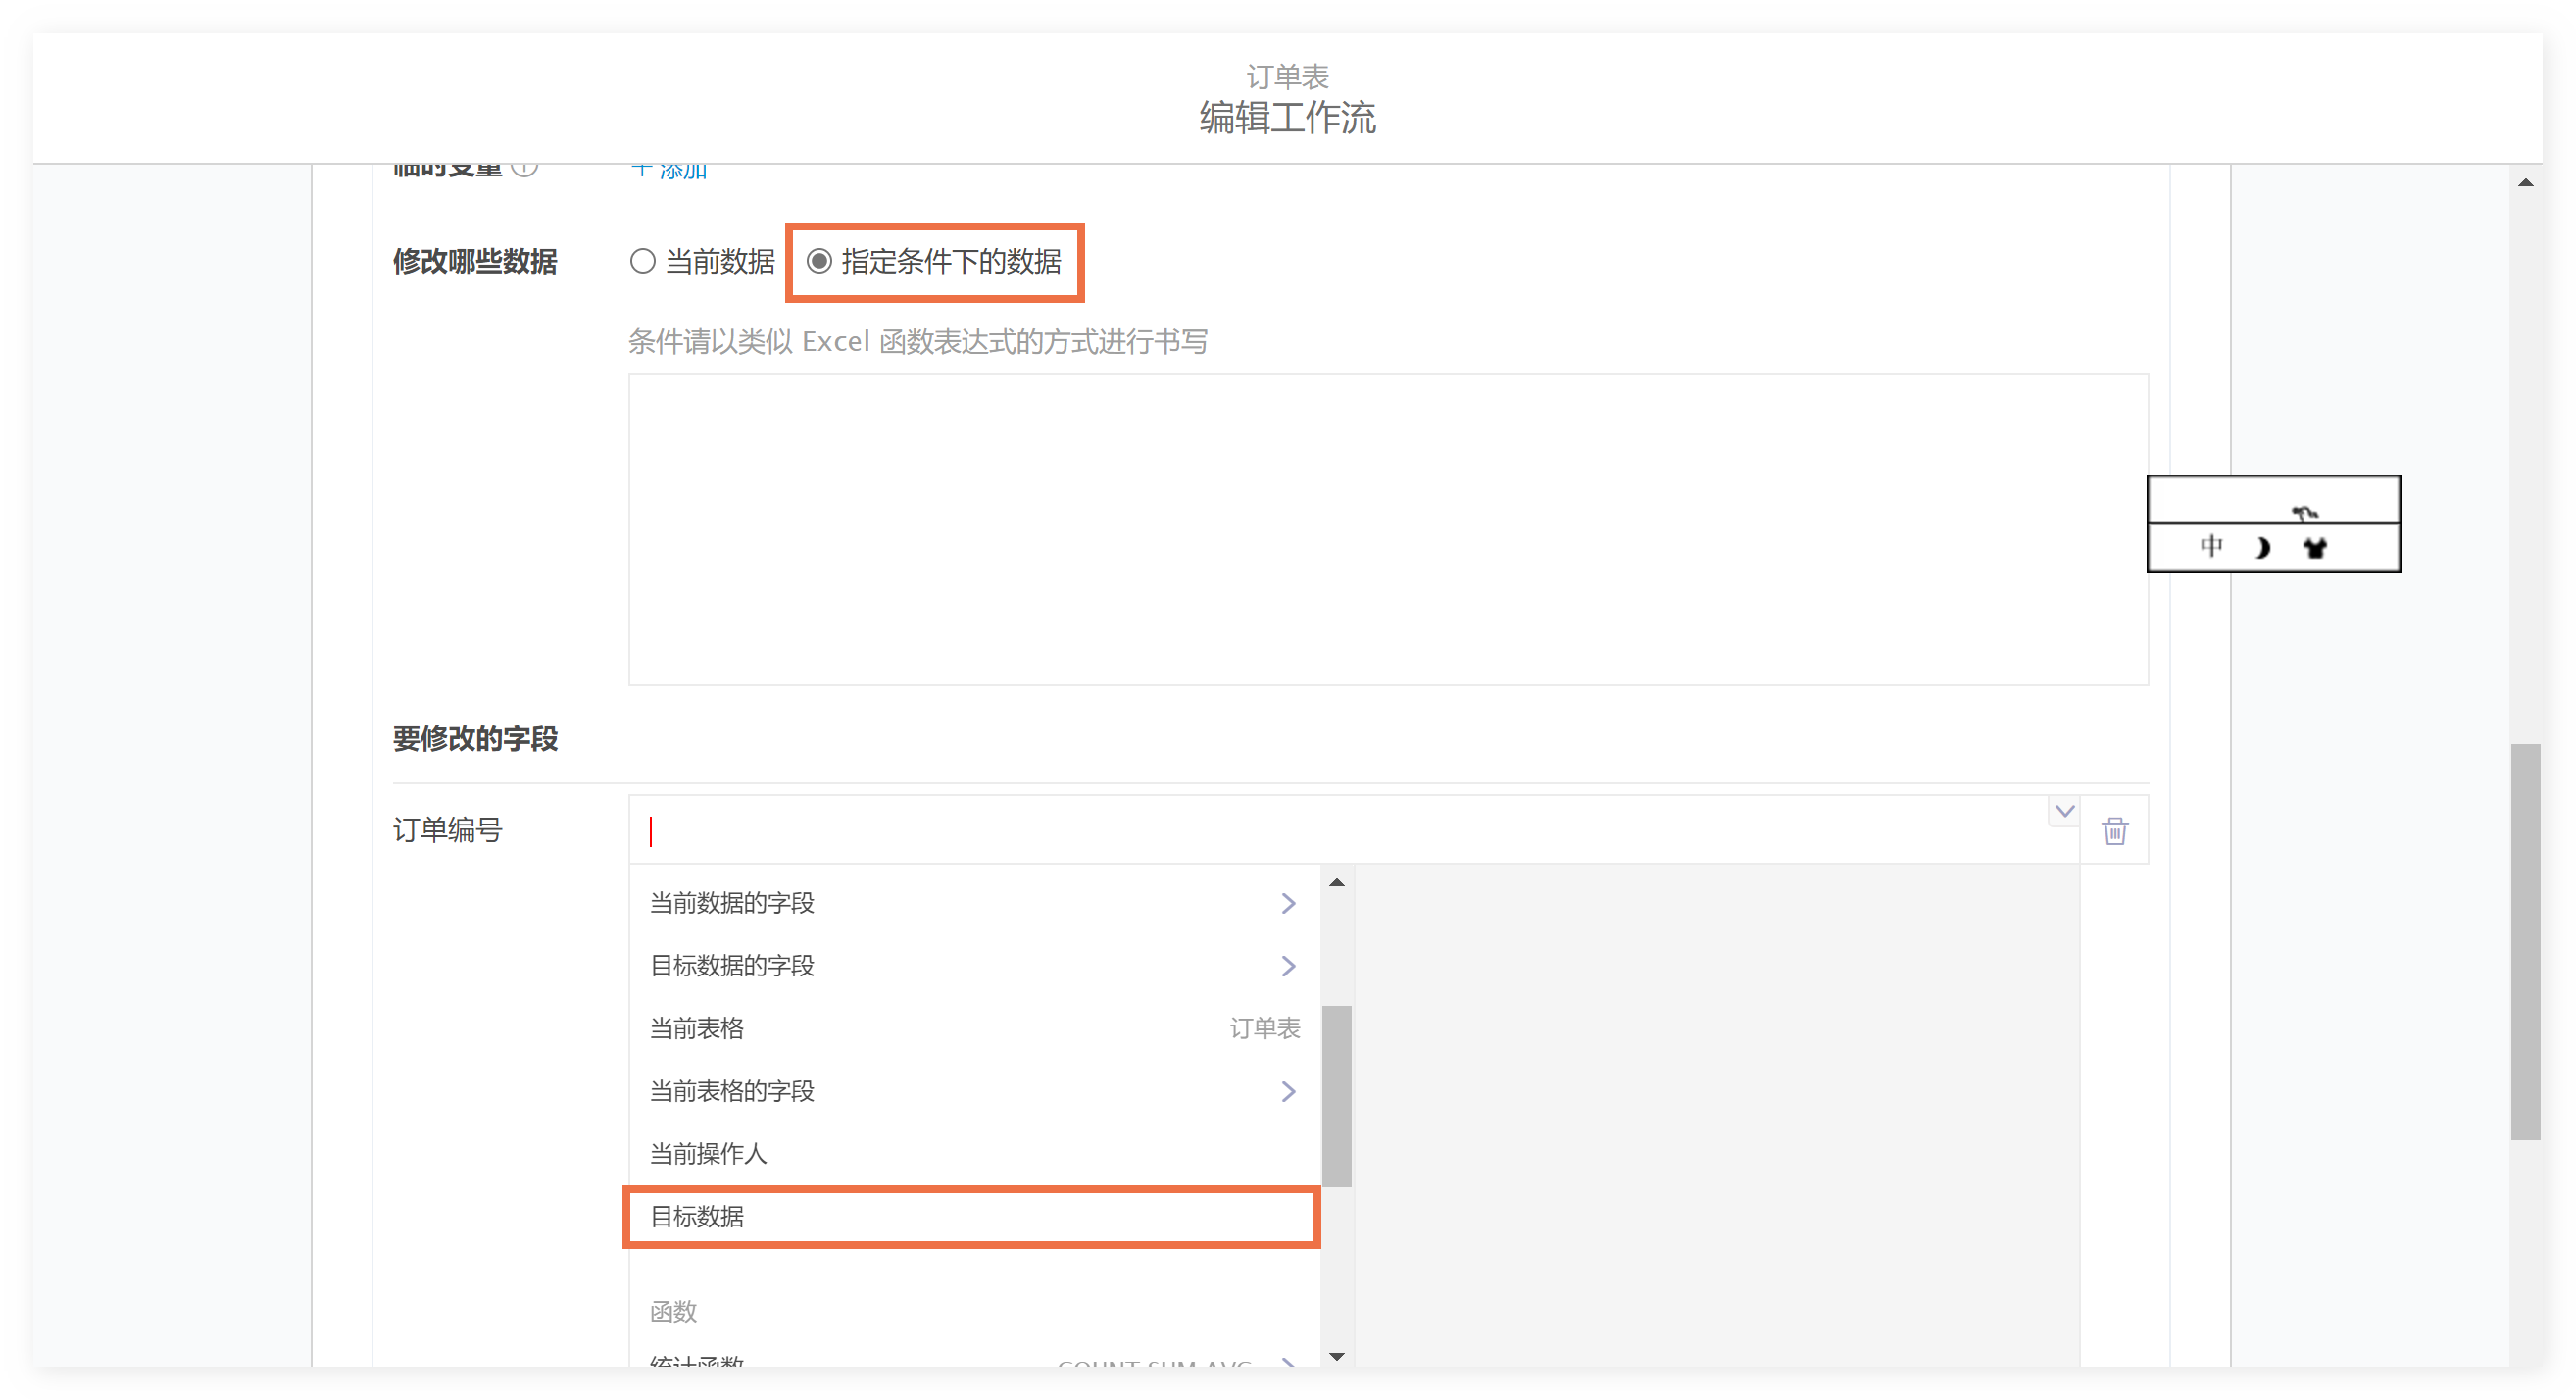Select the 当前数据 radio option
Image resolution: width=2576 pixels, height=1400 pixels.
[x=643, y=262]
